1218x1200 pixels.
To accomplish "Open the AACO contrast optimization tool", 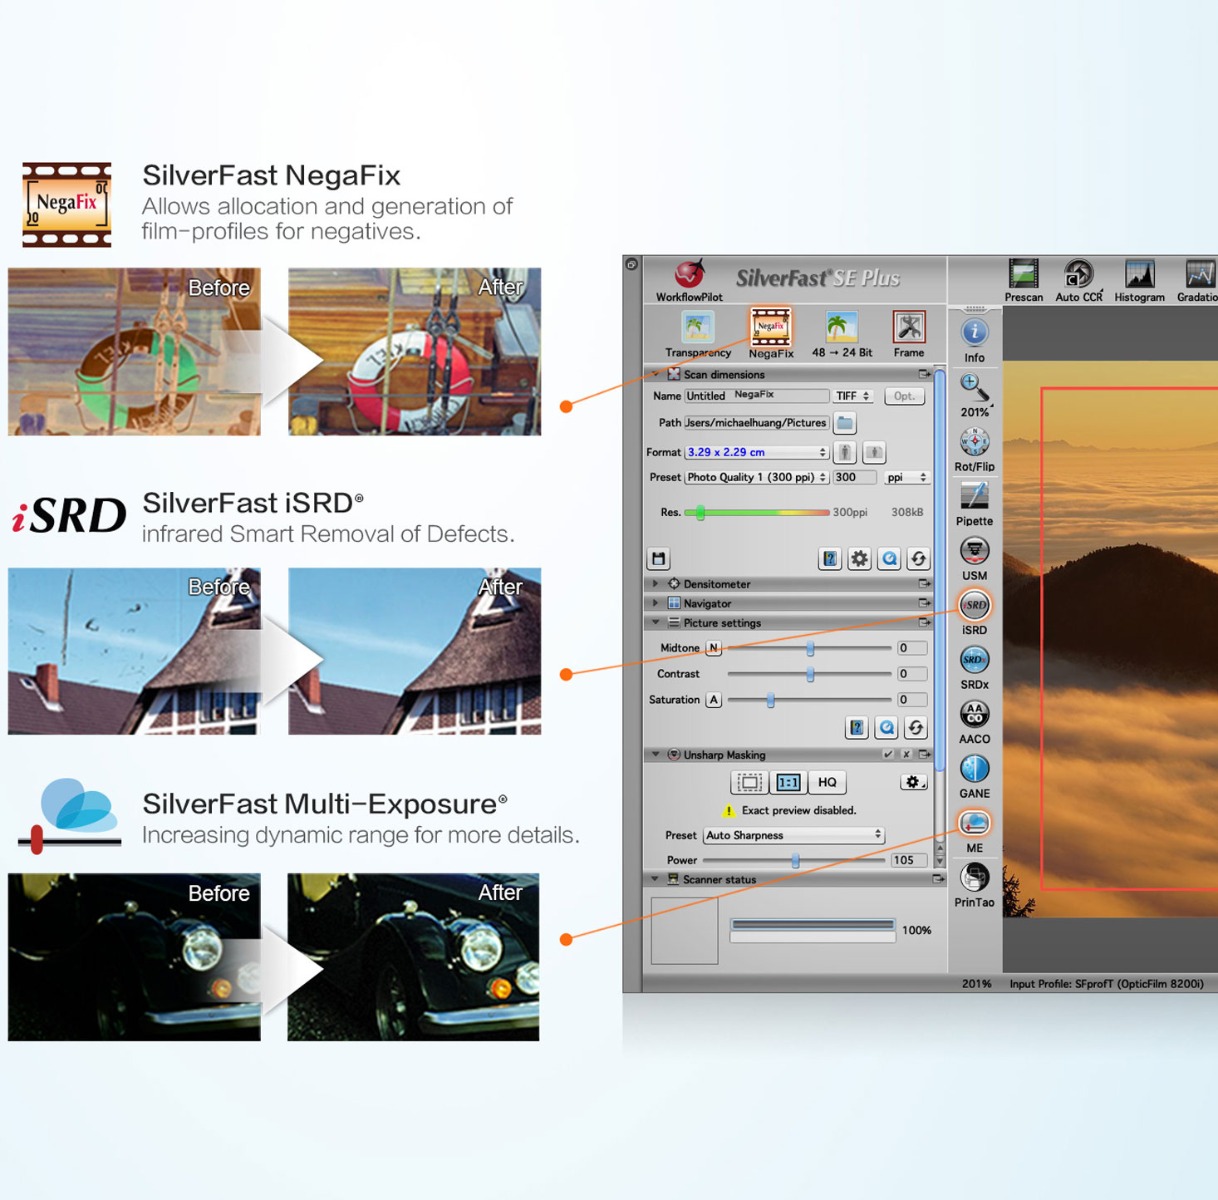I will point(974,714).
